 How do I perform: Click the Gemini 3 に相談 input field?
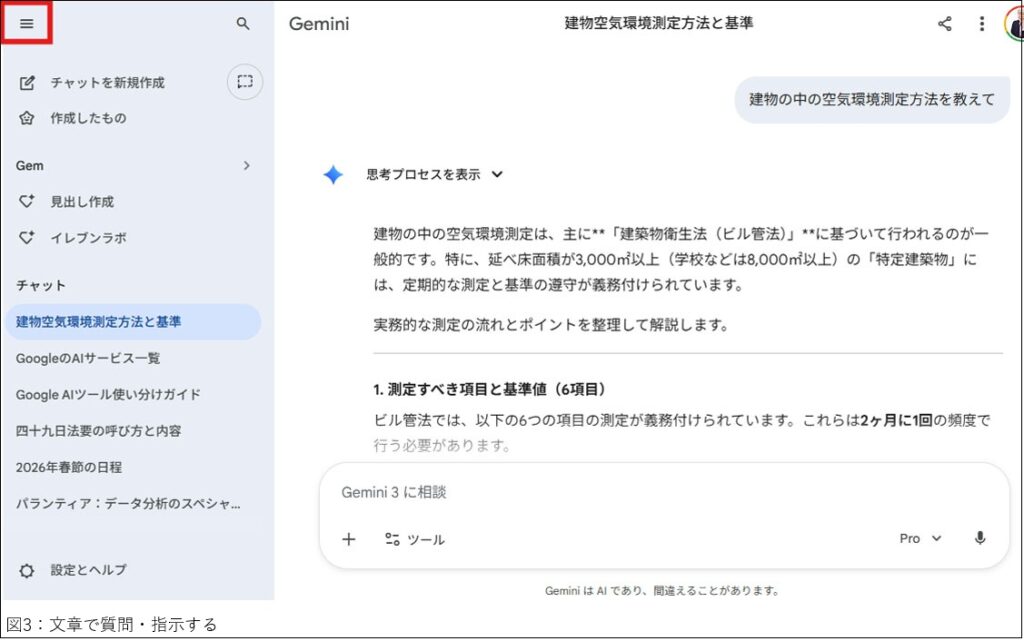coord(640,492)
